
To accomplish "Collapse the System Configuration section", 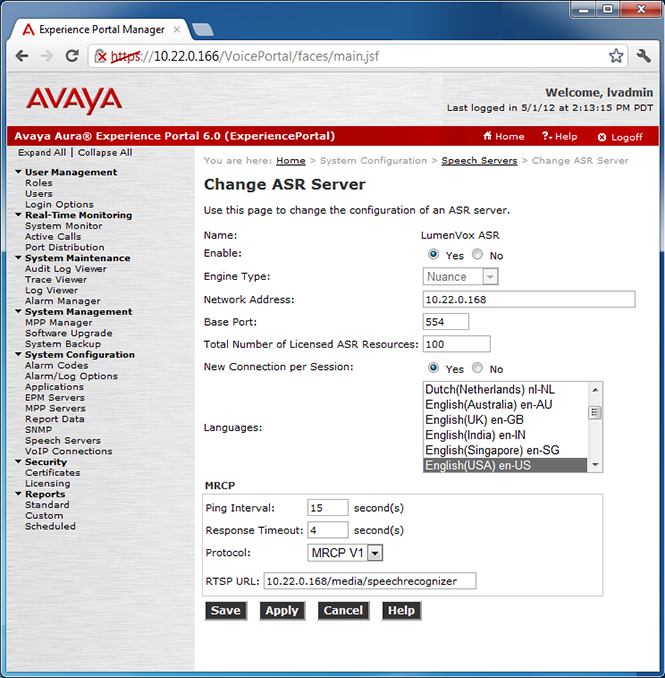I will 18,354.
